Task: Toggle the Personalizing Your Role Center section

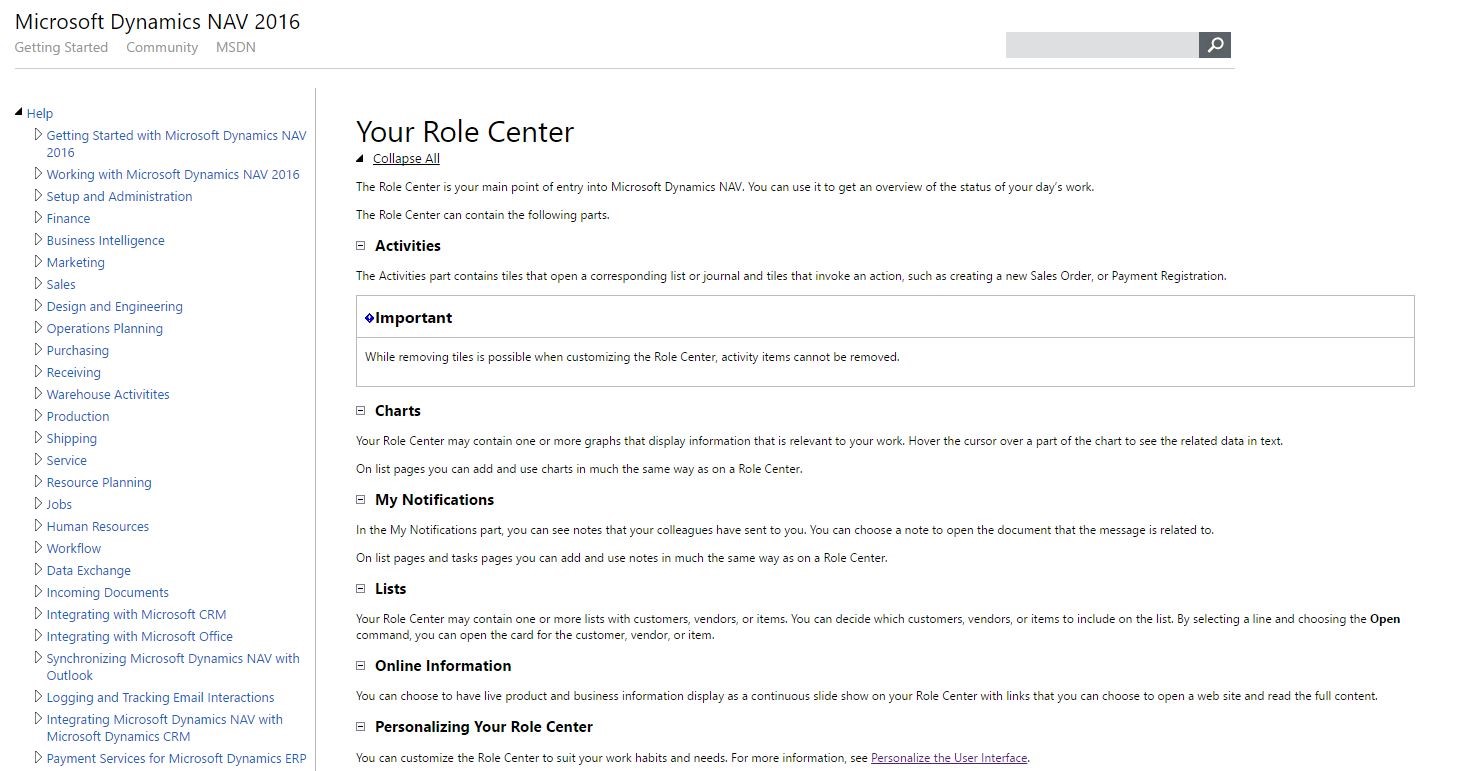Action: [361, 726]
